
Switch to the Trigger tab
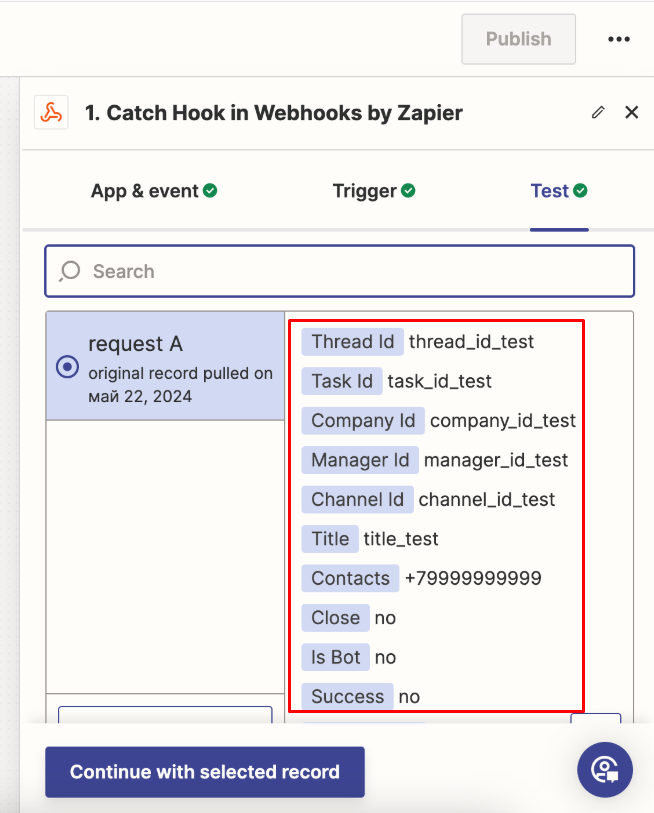pos(364,191)
